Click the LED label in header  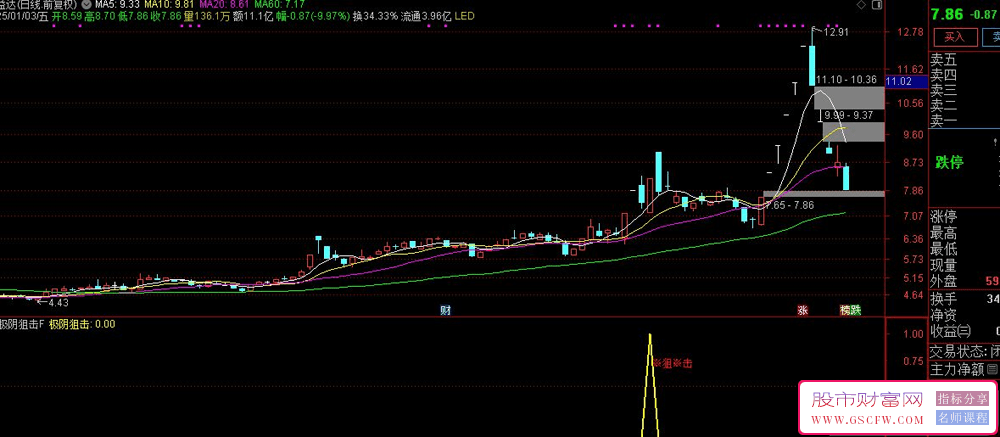pos(464,15)
